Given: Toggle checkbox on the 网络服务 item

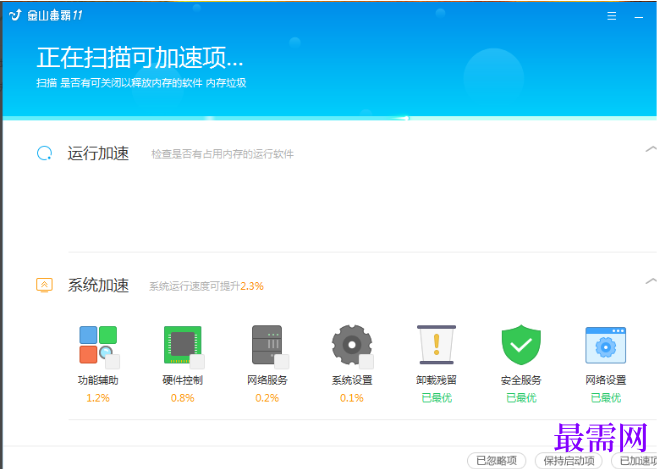Looking at the screenshot, I should click(x=282, y=362).
